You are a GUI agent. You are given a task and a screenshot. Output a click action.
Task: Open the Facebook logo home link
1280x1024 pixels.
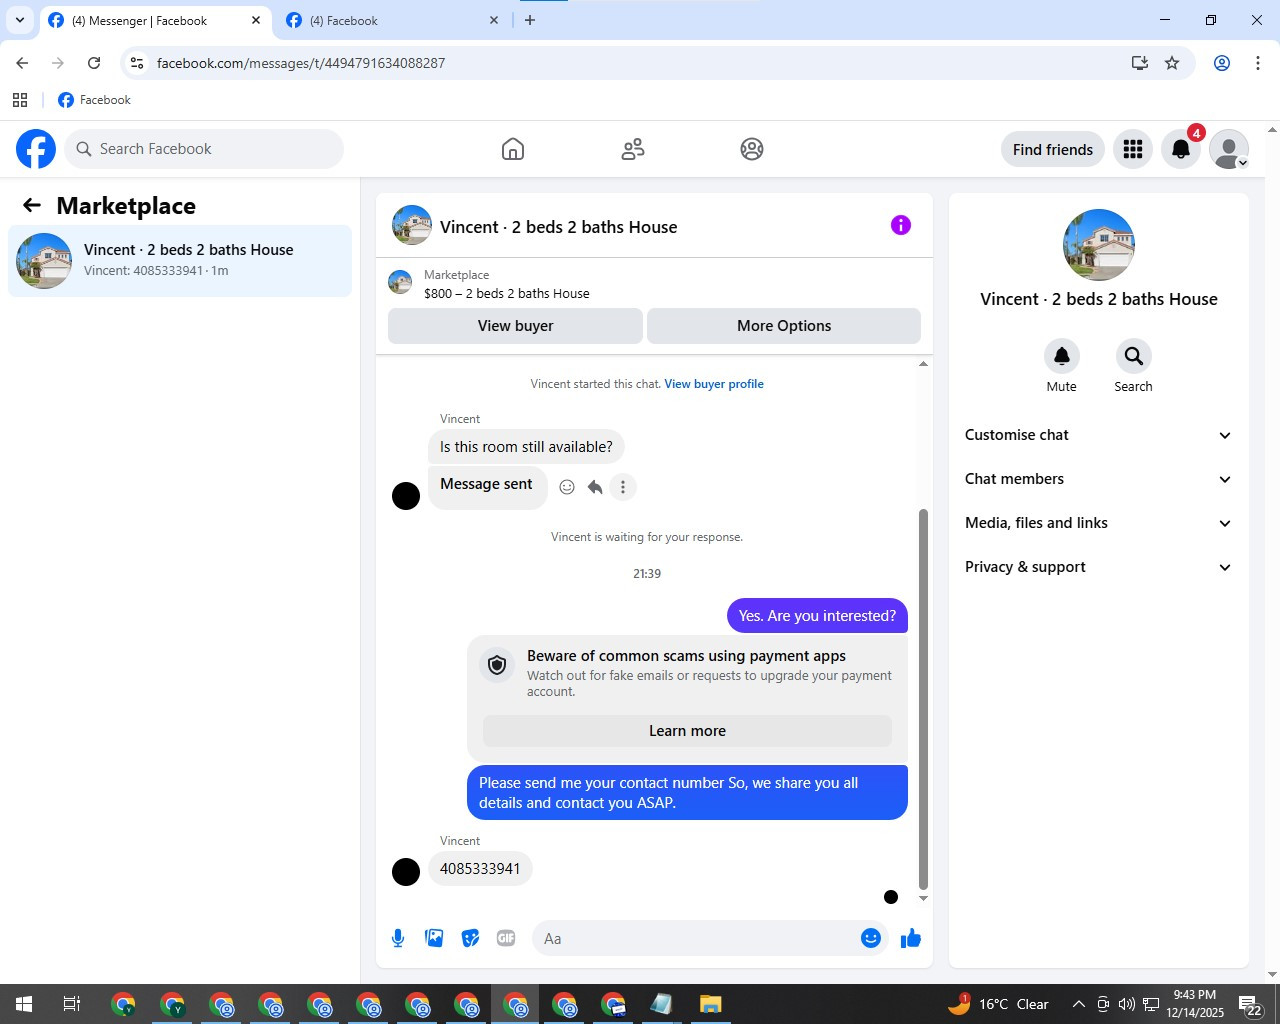(36, 149)
